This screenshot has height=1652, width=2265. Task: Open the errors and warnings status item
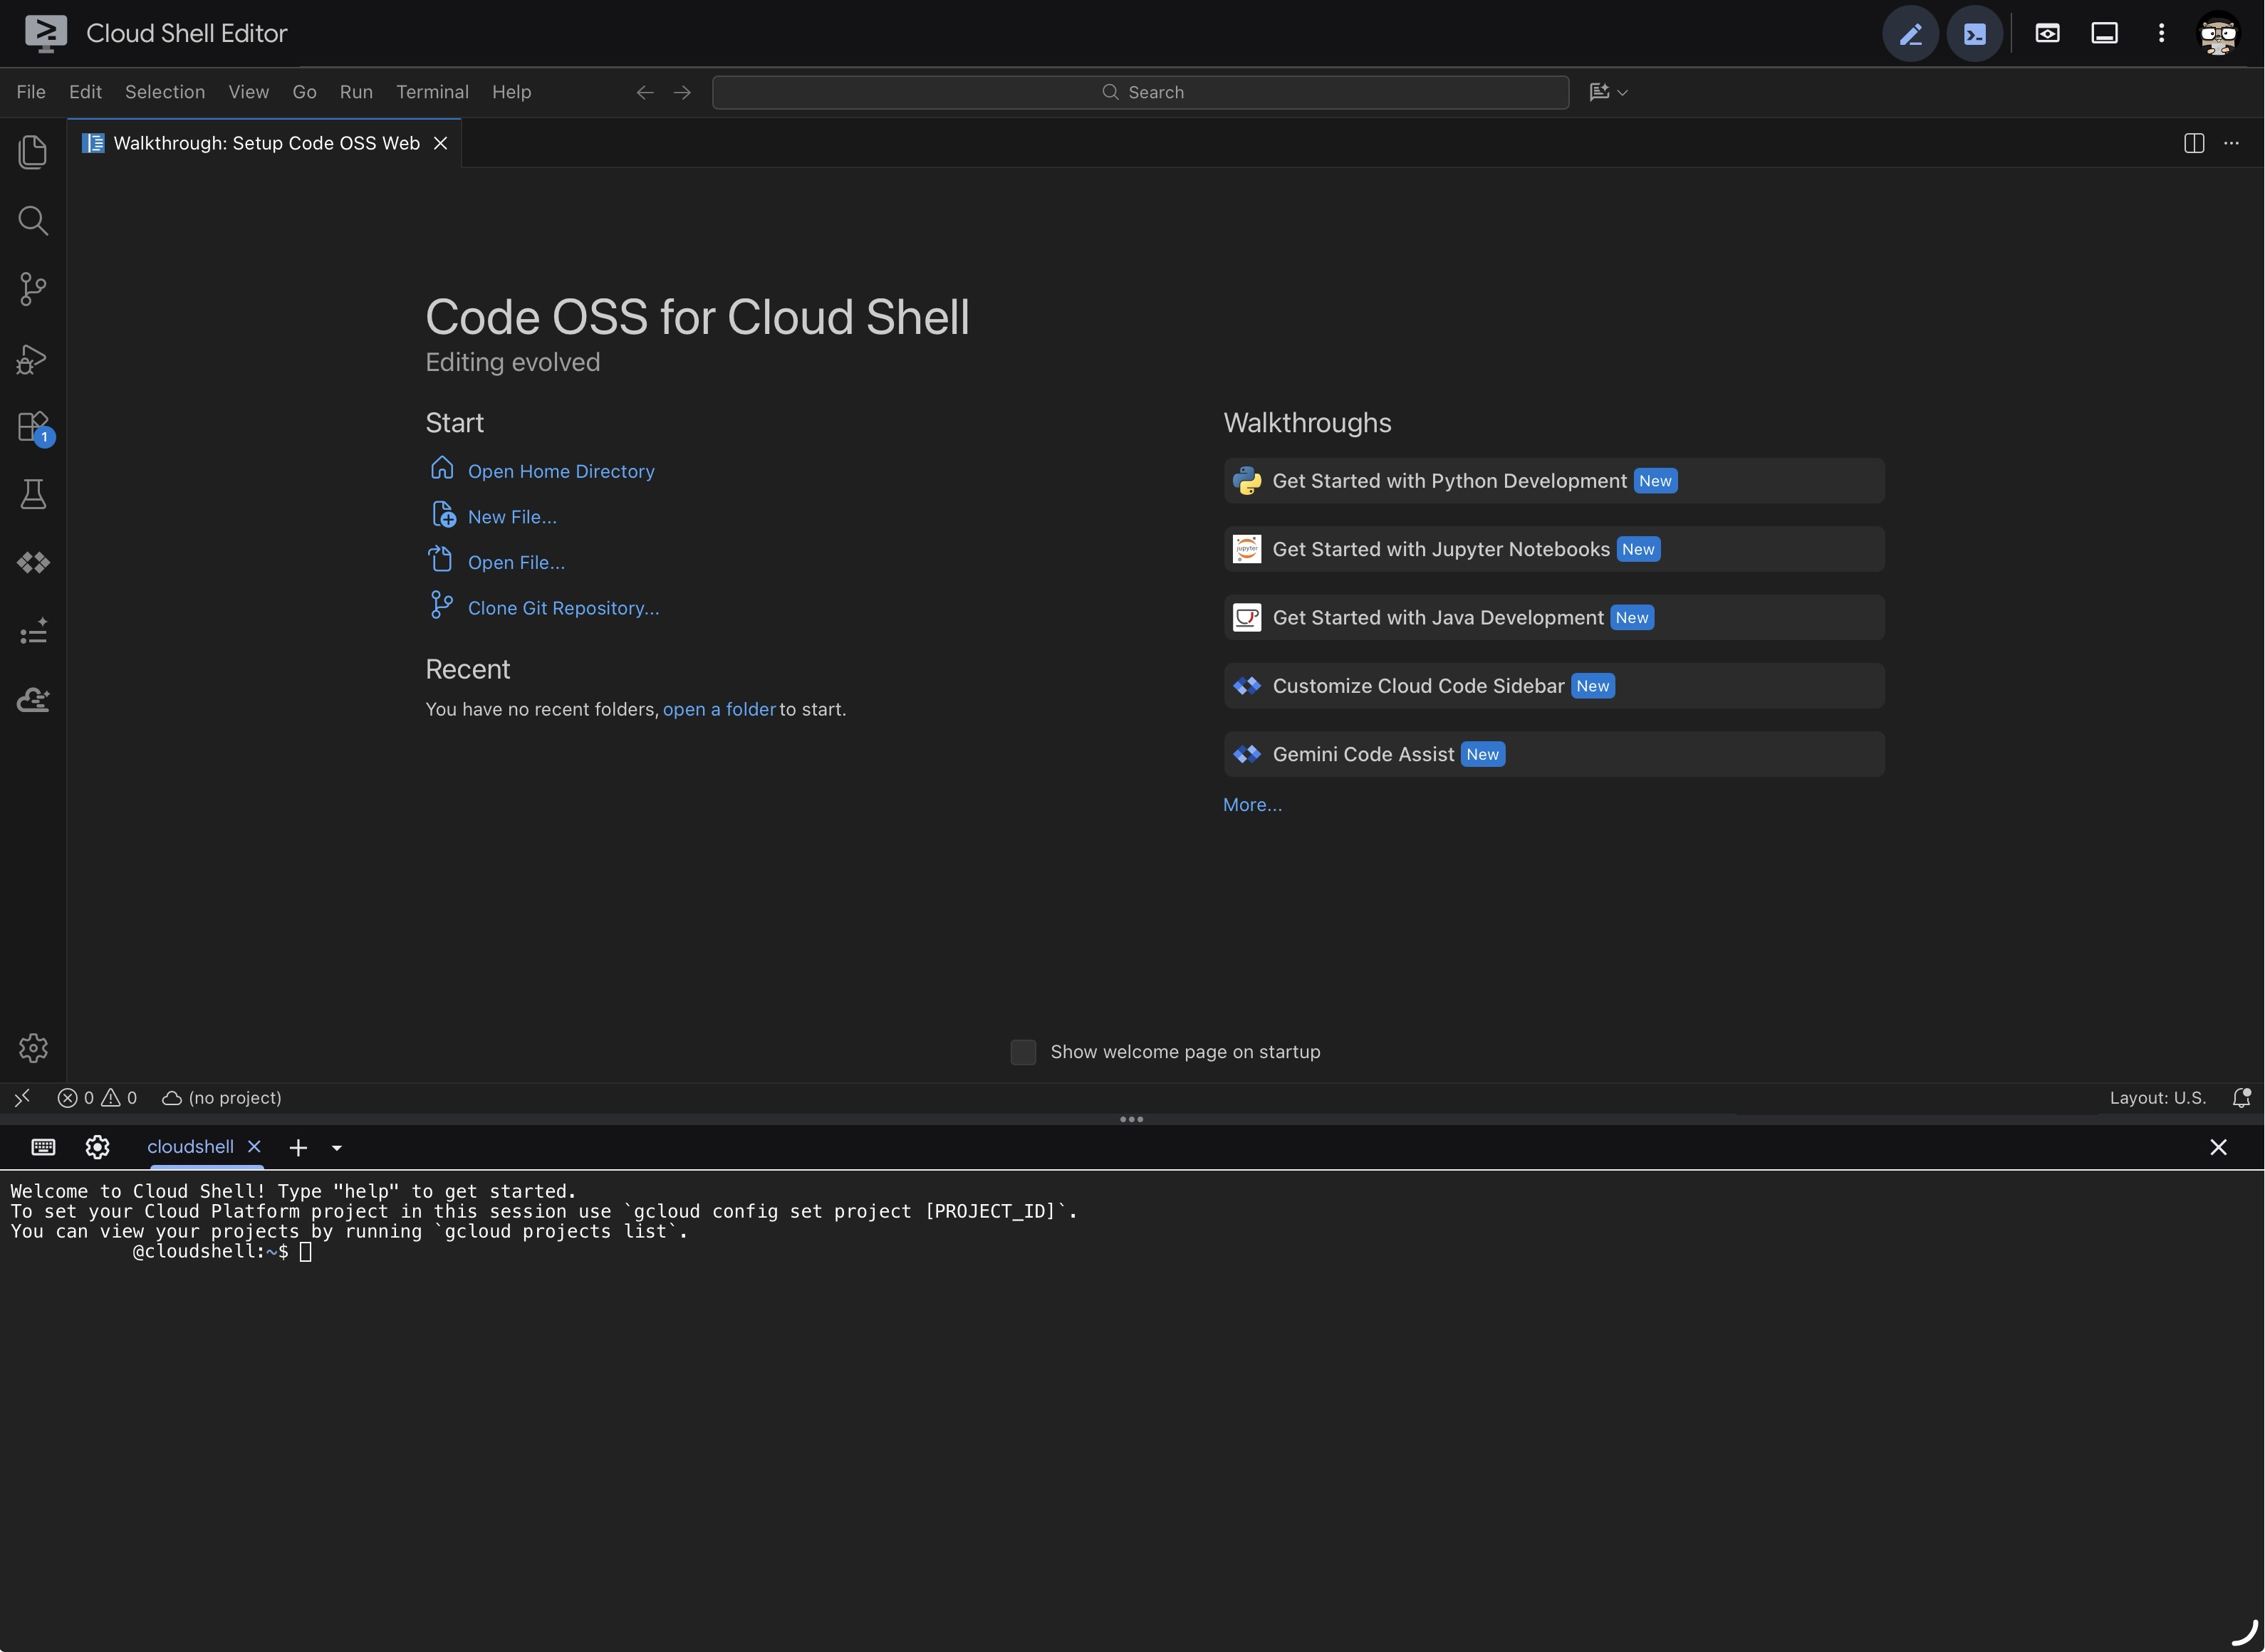click(97, 1098)
